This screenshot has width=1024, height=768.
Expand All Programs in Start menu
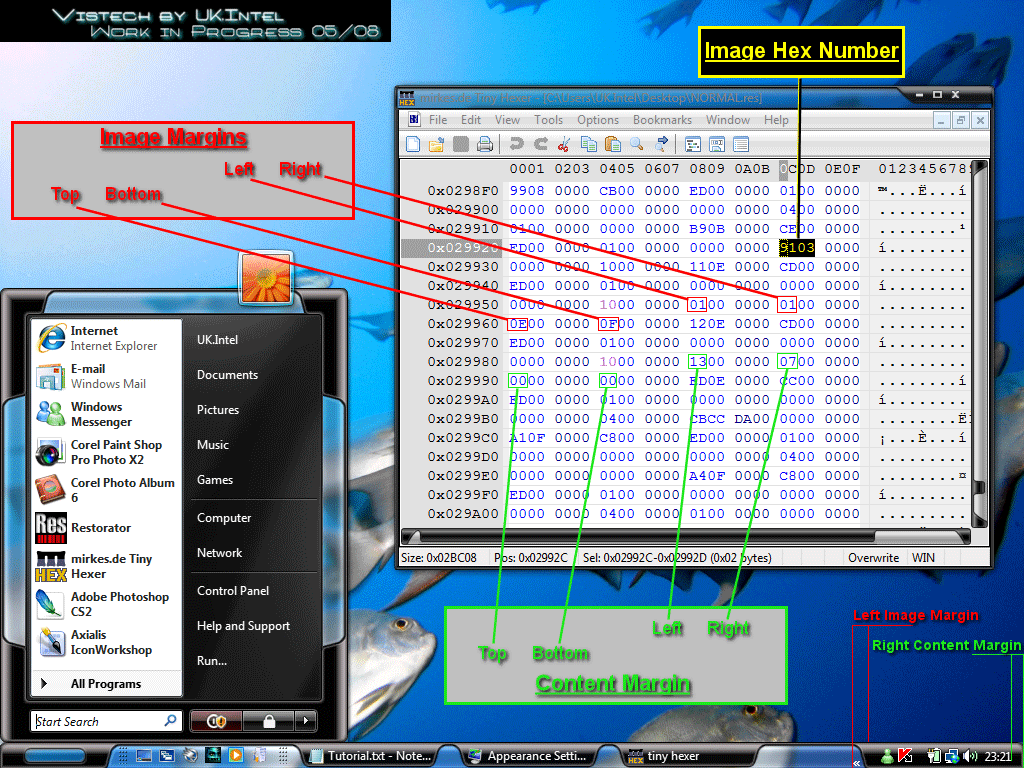point(106,684)
